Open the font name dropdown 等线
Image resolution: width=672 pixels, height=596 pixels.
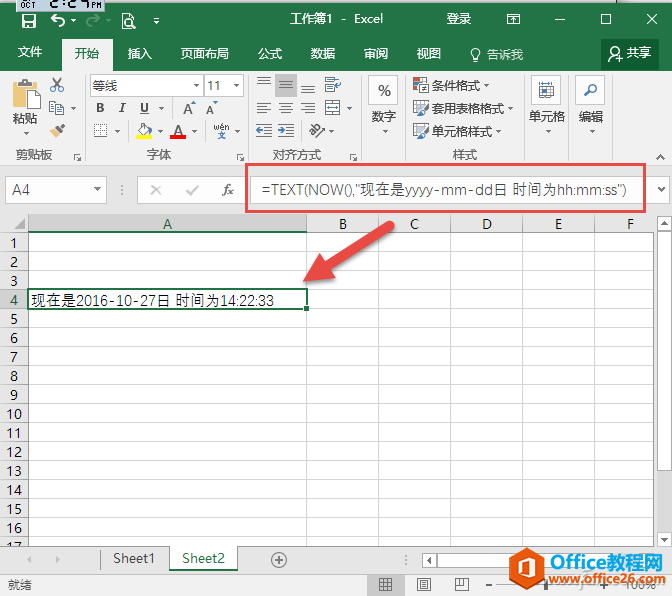coord(196,86)
